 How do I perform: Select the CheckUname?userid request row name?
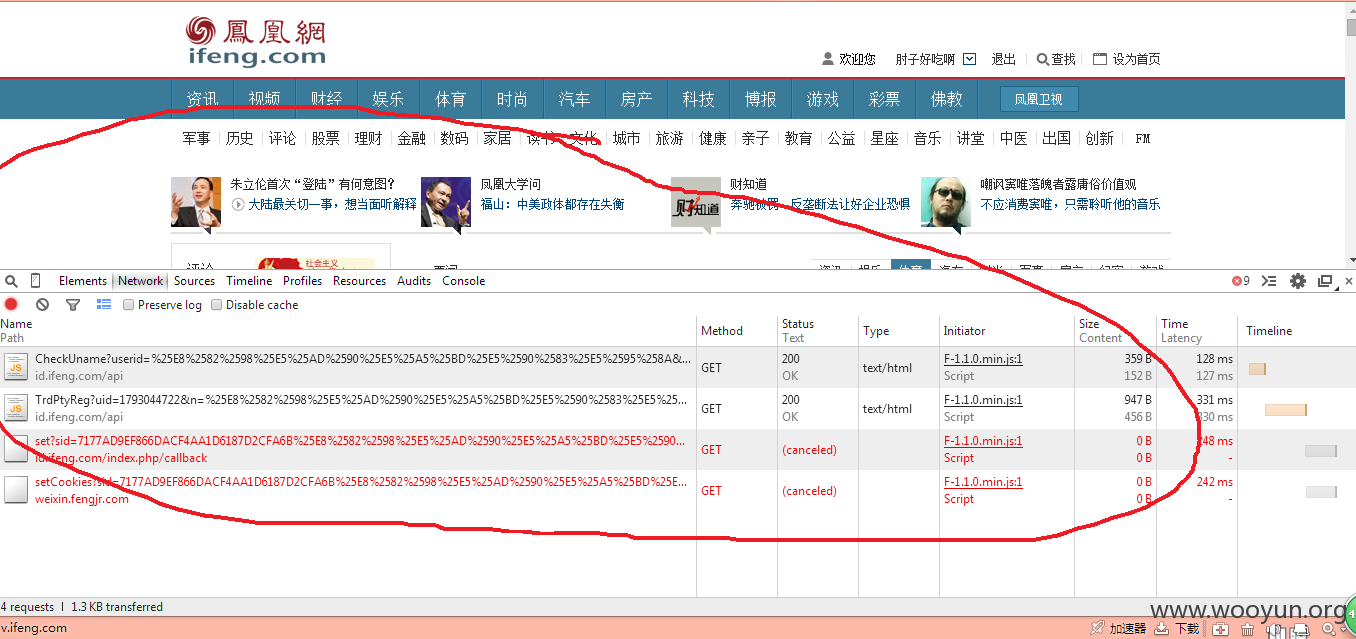(363, 359)
